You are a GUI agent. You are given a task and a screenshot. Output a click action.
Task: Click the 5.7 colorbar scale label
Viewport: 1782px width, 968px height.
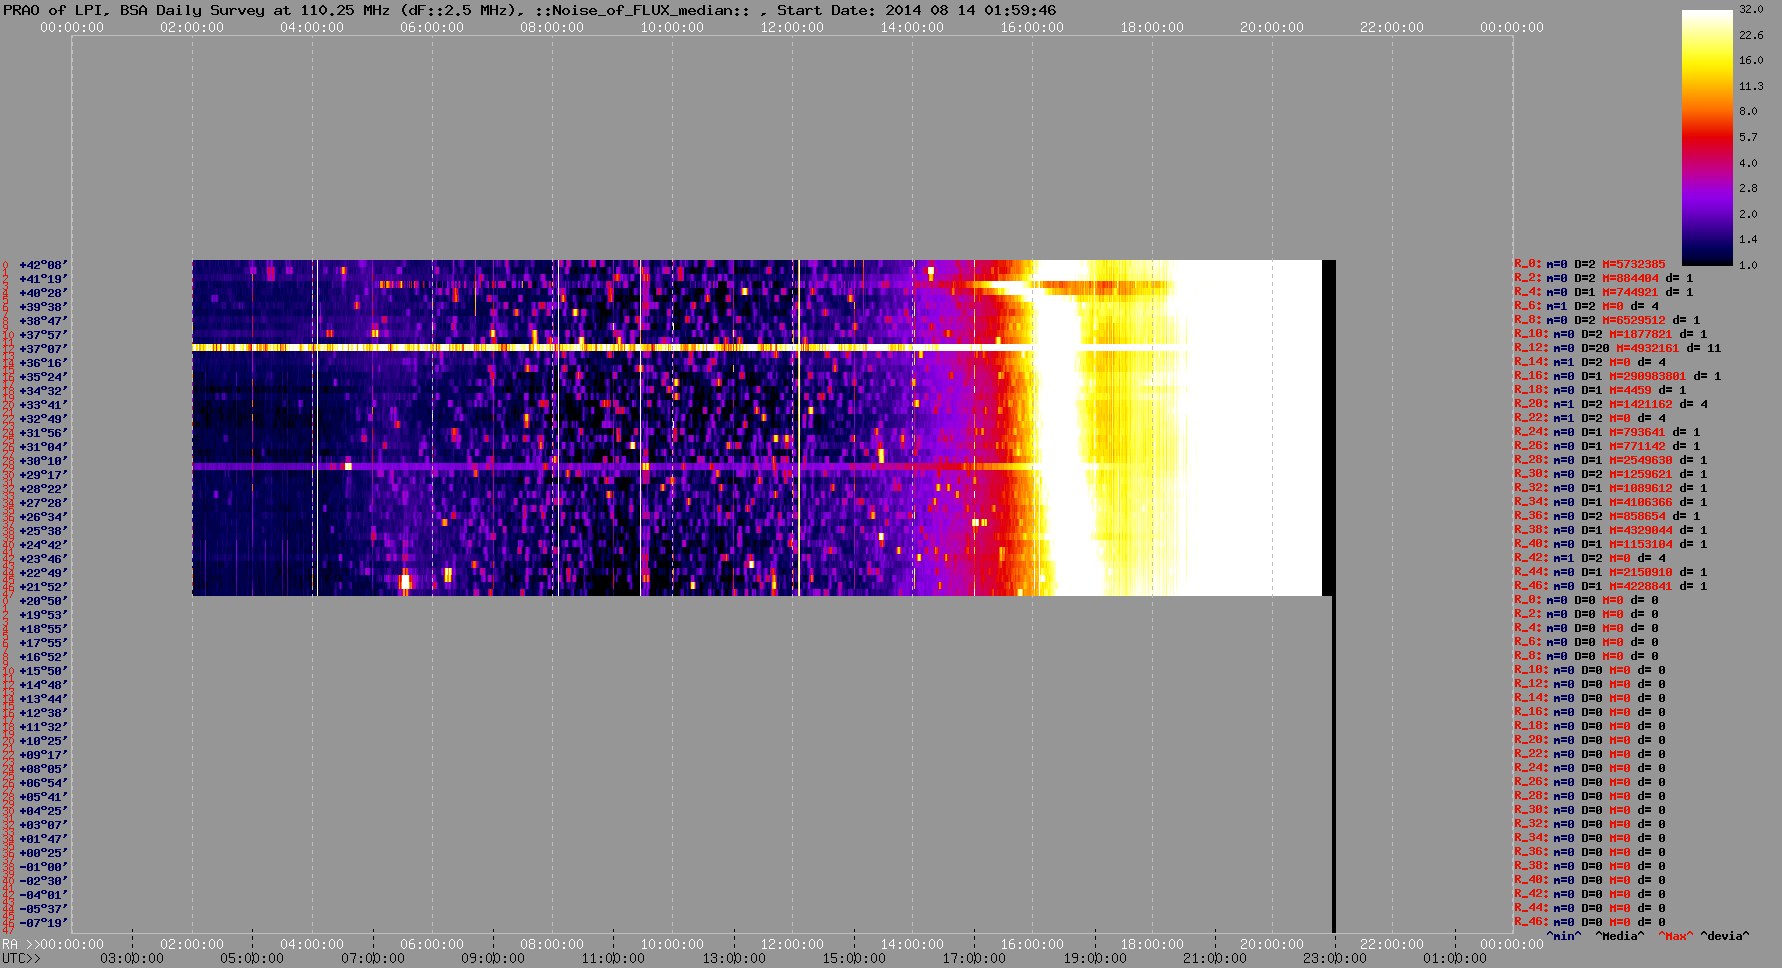coord(1748,137)
